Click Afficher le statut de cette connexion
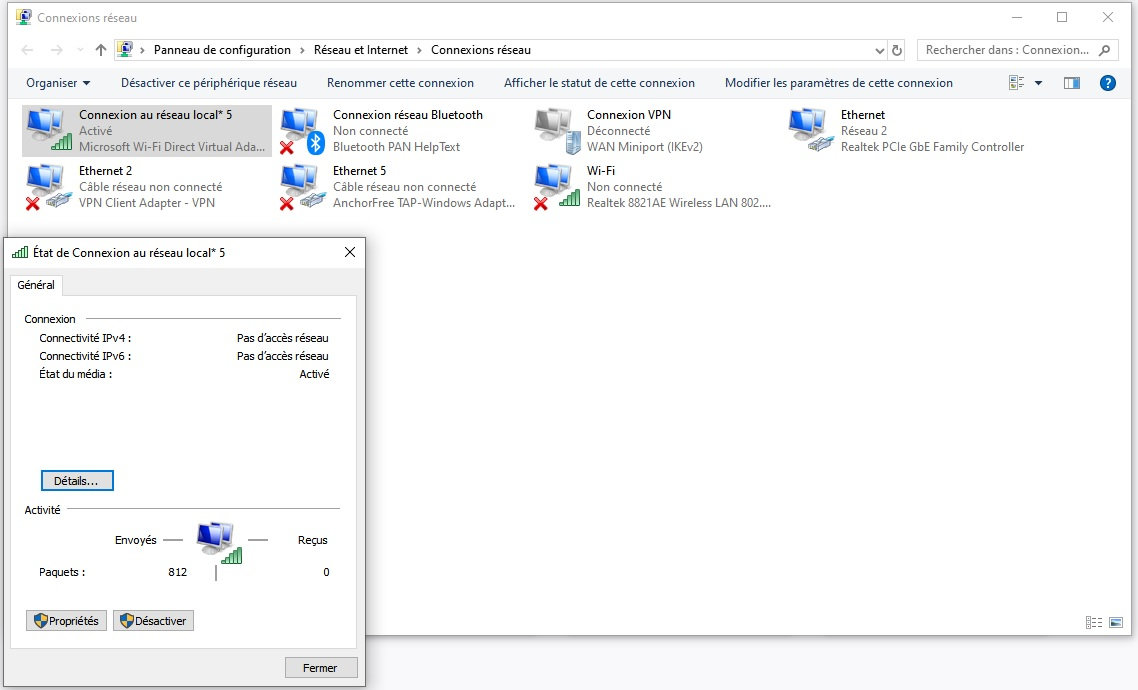This screenshot has width=1138, height=690. pyautogui.click(x=599, y=83)
